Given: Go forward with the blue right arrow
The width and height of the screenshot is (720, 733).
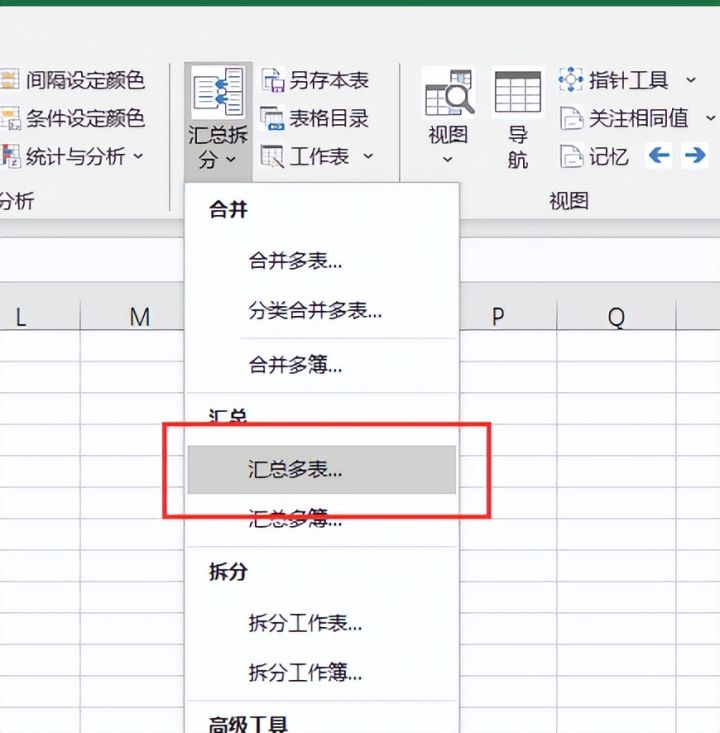Looking at the screenshot, I should tap(695, 155).
